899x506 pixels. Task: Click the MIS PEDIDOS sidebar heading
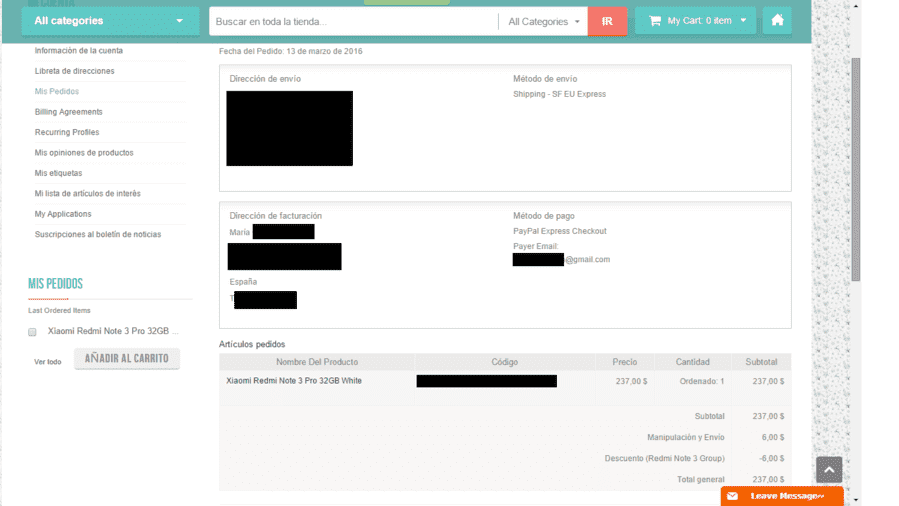(x=56, y=284)
